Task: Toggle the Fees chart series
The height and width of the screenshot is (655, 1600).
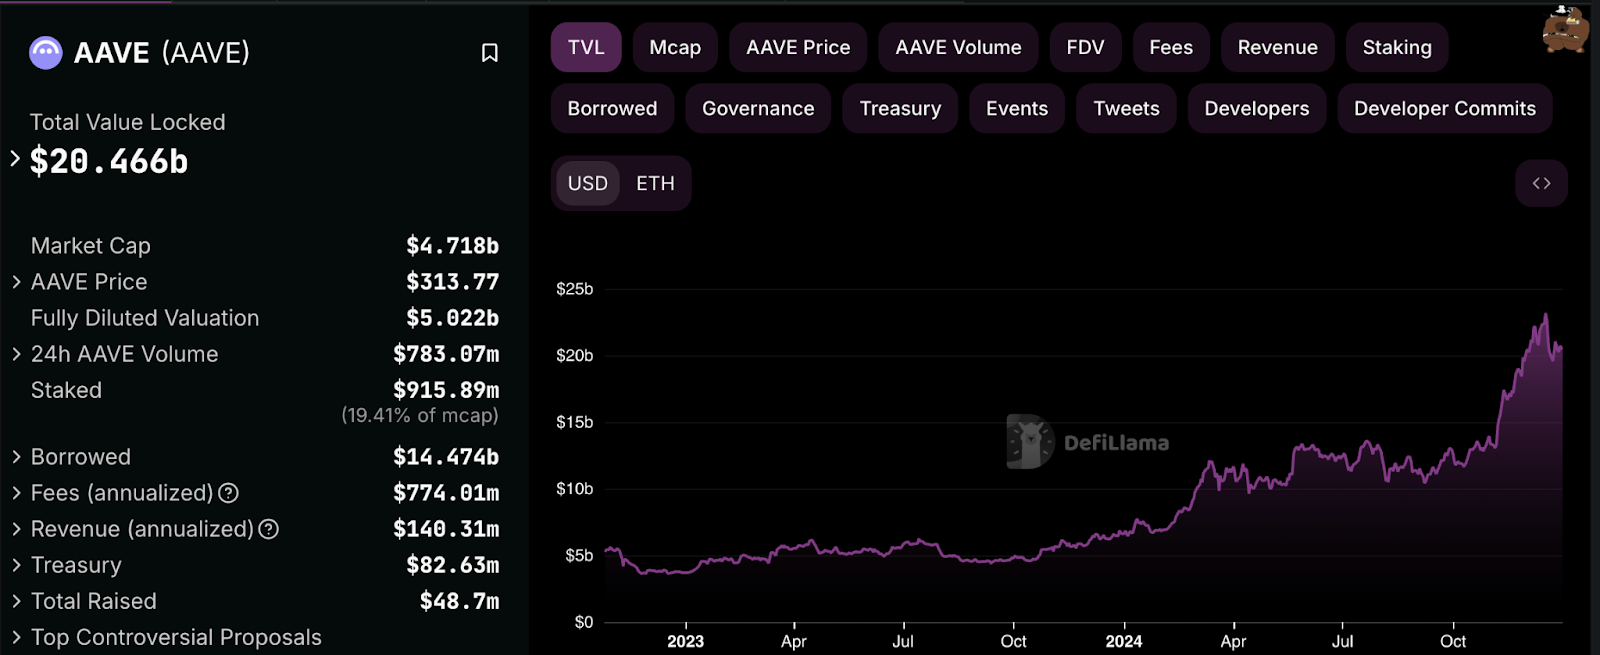Action: 1171,47
